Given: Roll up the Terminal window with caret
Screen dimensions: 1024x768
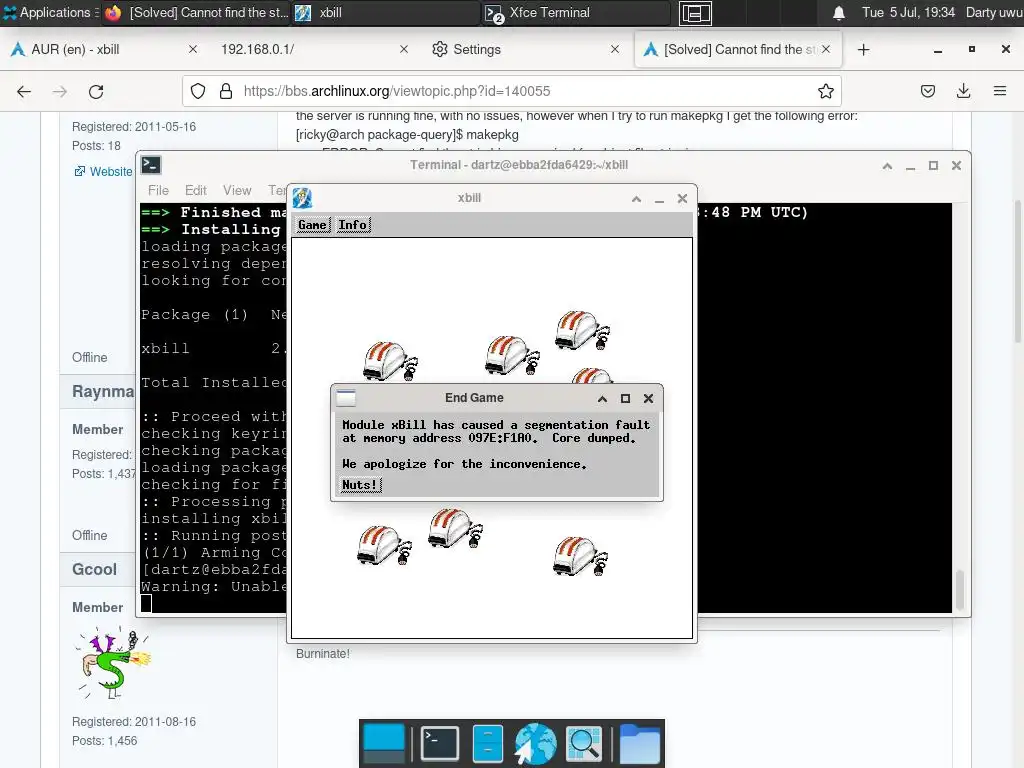Looking at the screenshot, I should pyautogui.click(x=887, y=166).
